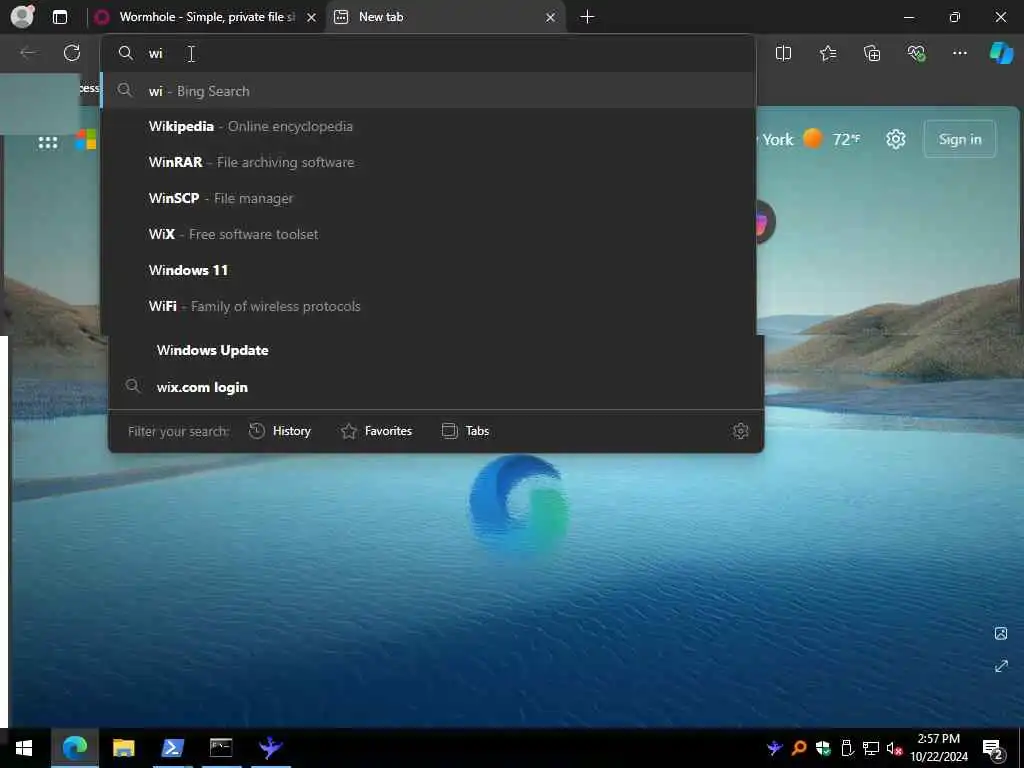1024x768 pixels.
Task: Open the Windows Start menu
Action: (x=24, y=748)
